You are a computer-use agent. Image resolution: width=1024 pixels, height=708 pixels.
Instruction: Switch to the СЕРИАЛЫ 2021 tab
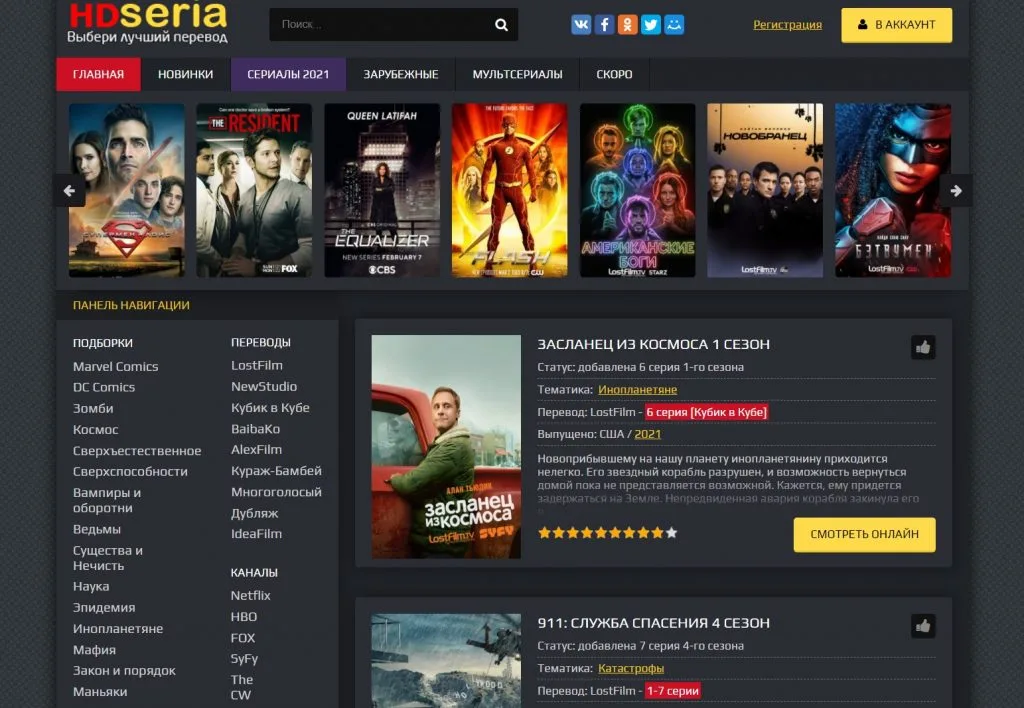click(x=288, y=73)
